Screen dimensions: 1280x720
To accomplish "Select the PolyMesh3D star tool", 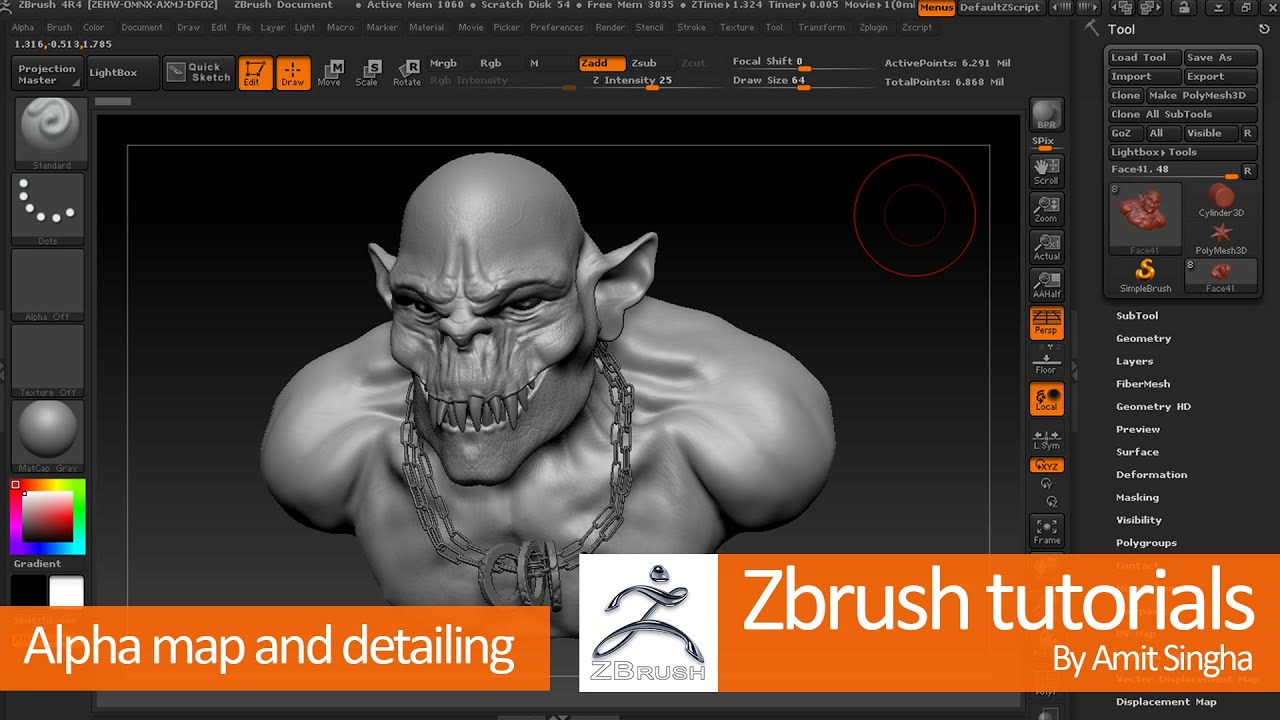I will pyautogui.click(x=1221, y=238).
